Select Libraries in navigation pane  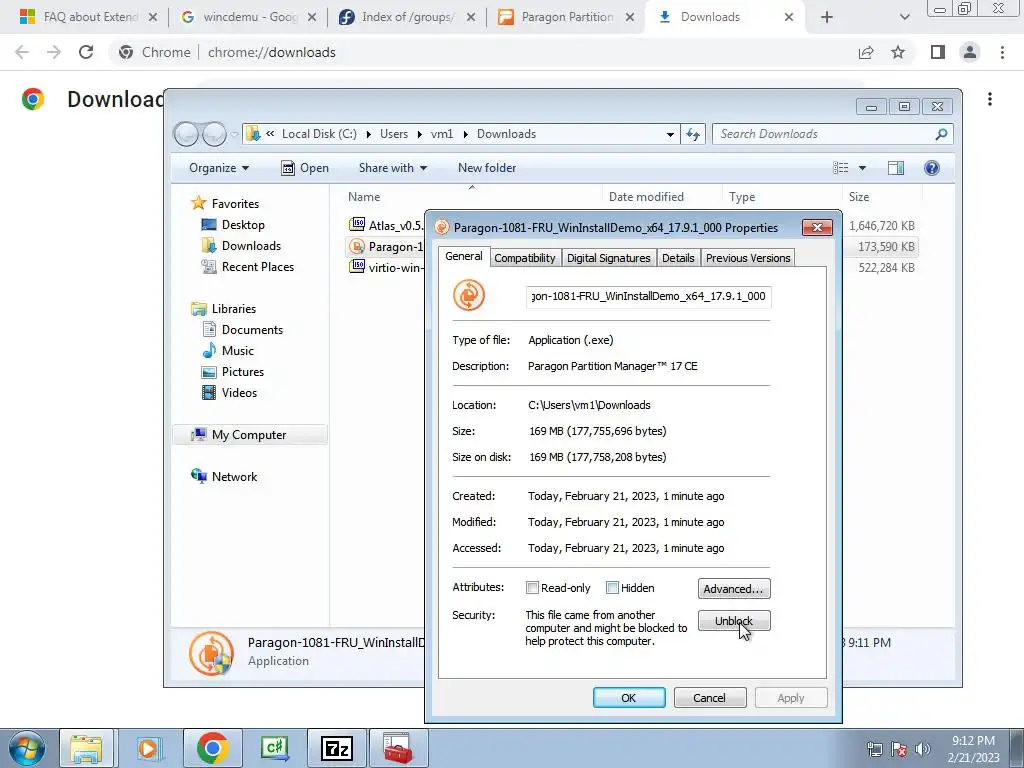233,309
